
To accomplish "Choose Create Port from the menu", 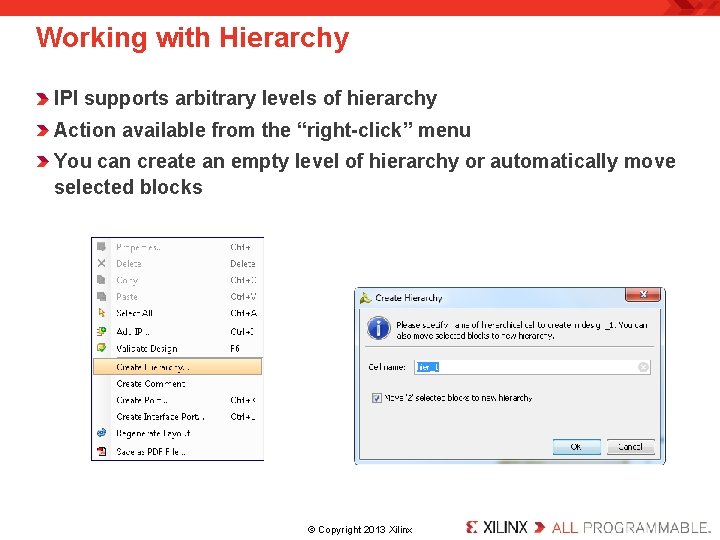I will click(x=178, y=400).
